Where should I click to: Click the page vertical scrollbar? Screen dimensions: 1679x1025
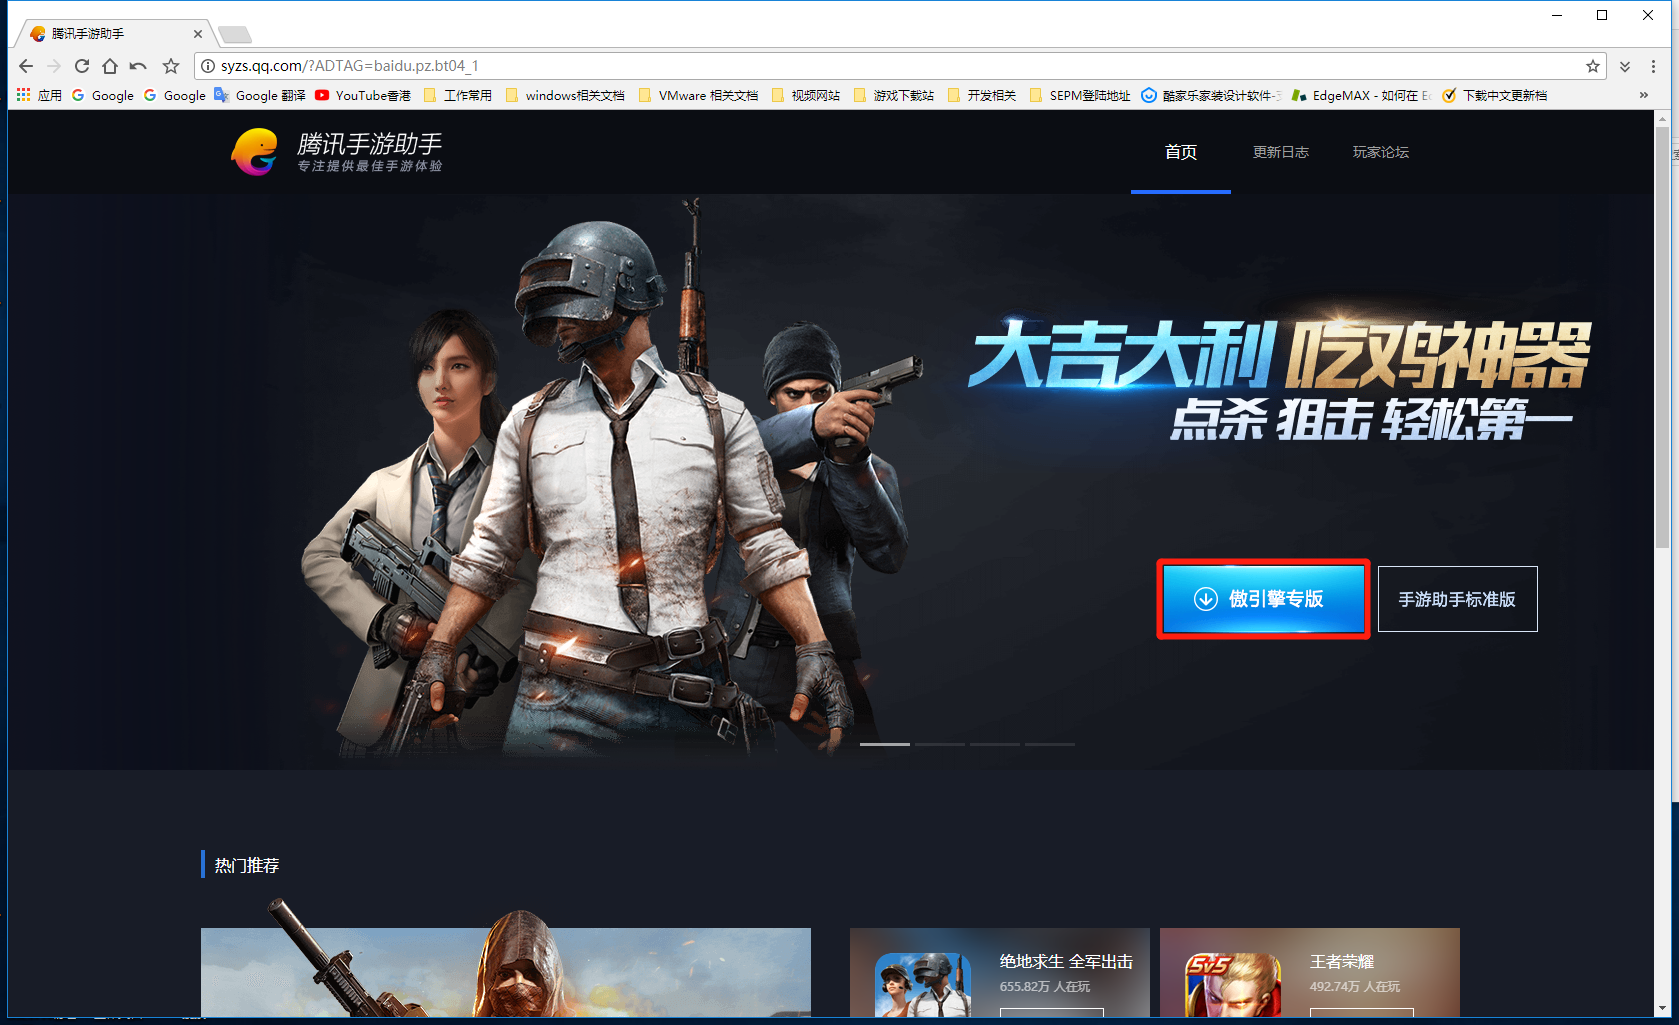[1662, 338]
